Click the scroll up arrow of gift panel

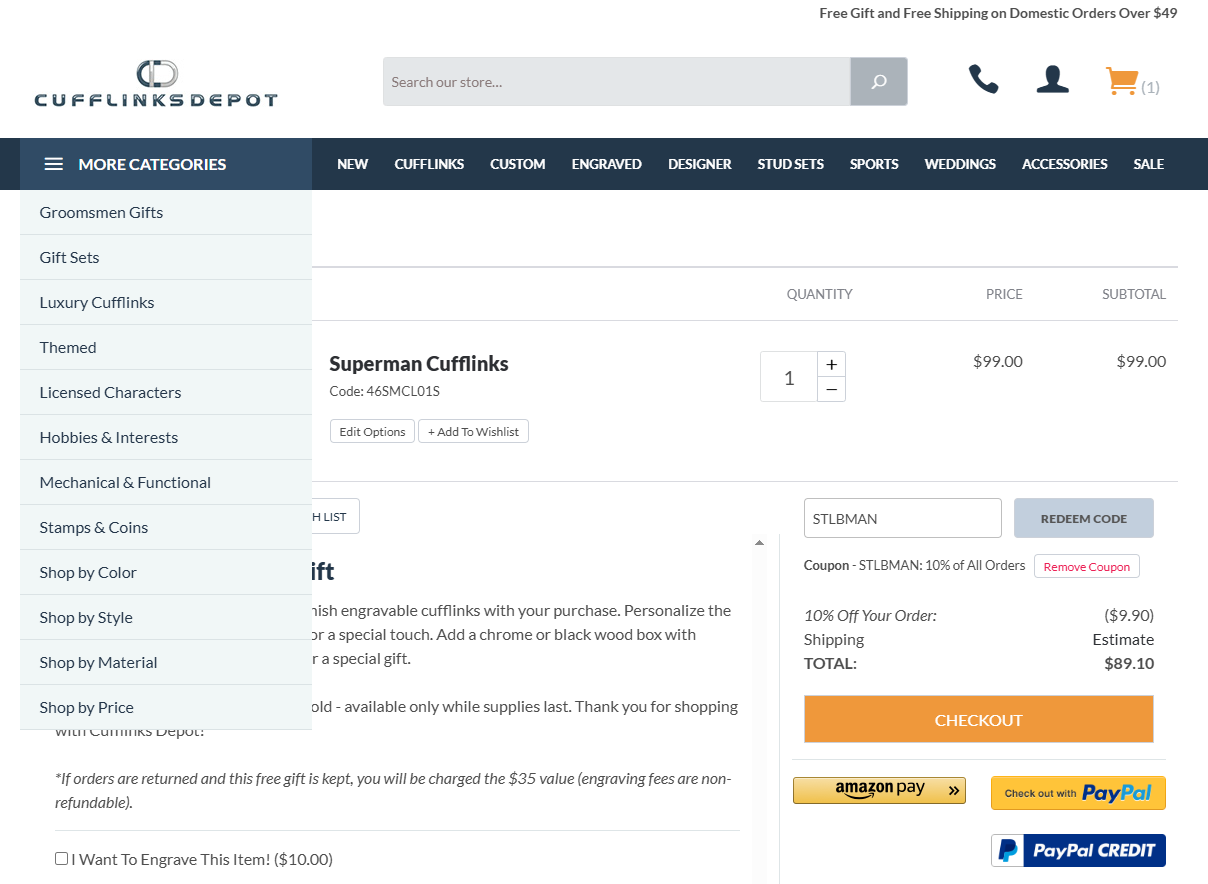click(759, 542)
